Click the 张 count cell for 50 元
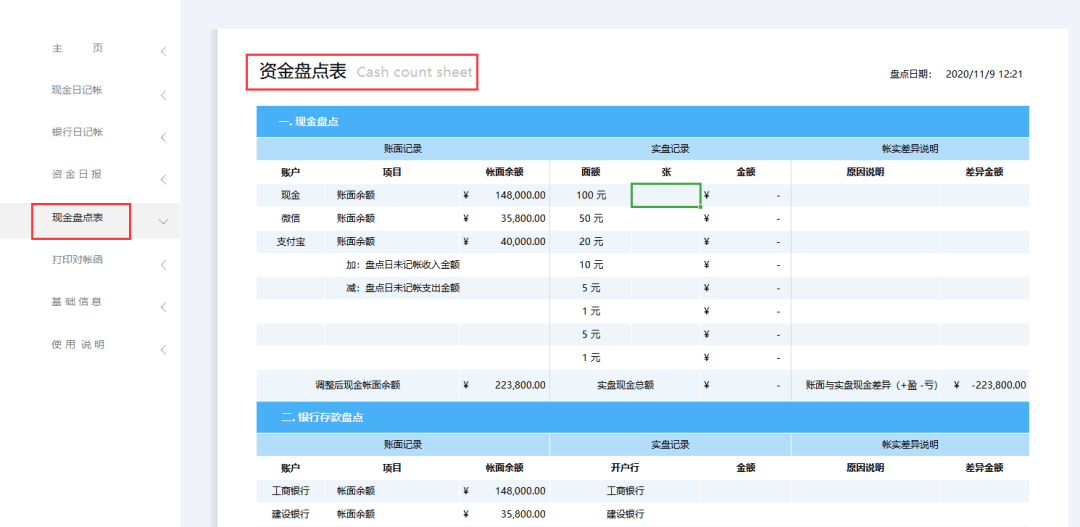The image size is (1080, 527). point(666,218)
